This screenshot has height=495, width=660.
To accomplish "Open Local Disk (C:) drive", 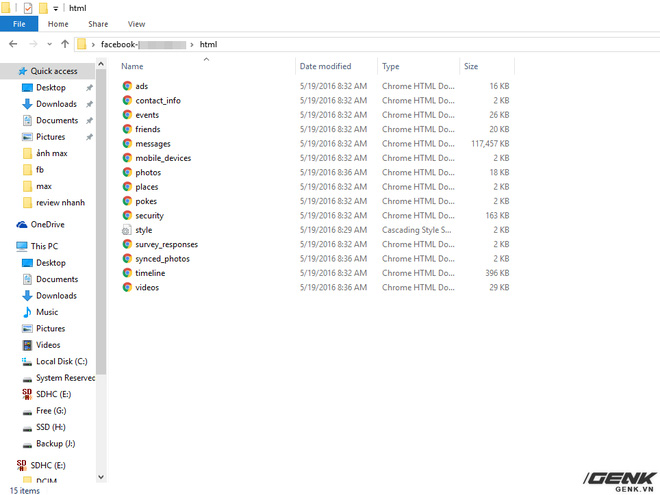I will (x=61, y=361).
